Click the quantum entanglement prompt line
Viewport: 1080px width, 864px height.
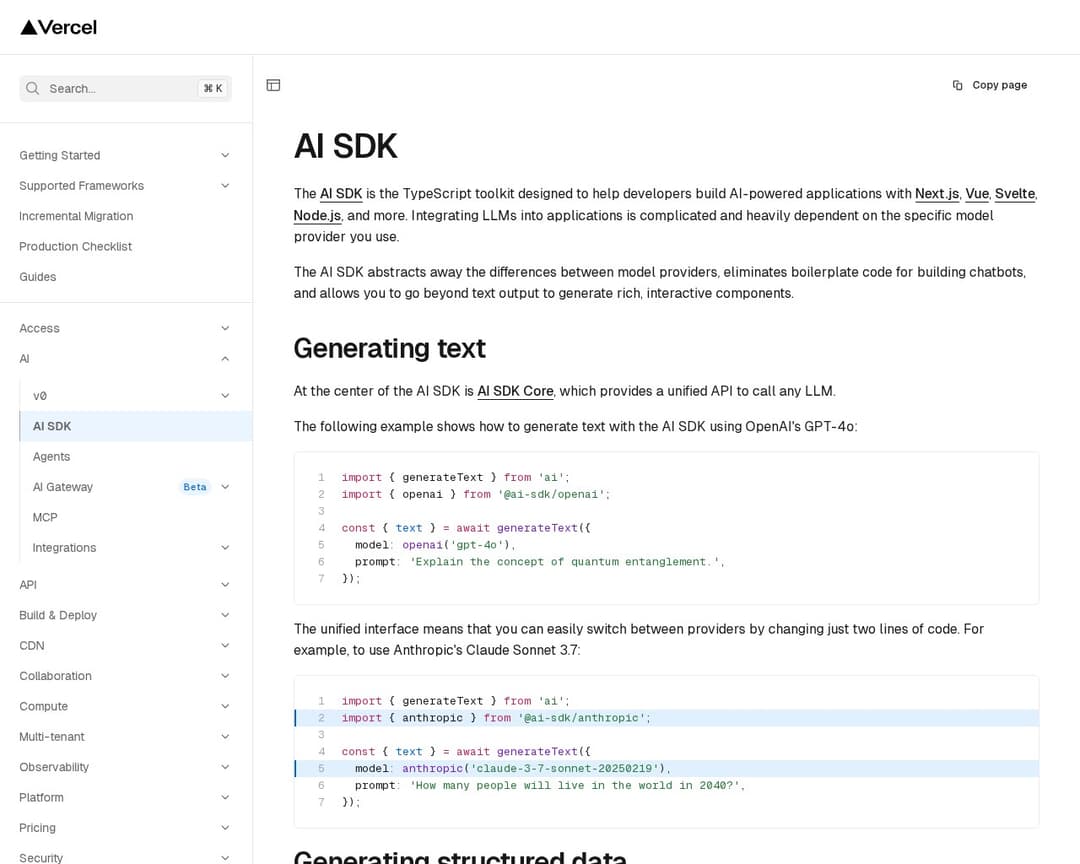[x=539, y=562]
